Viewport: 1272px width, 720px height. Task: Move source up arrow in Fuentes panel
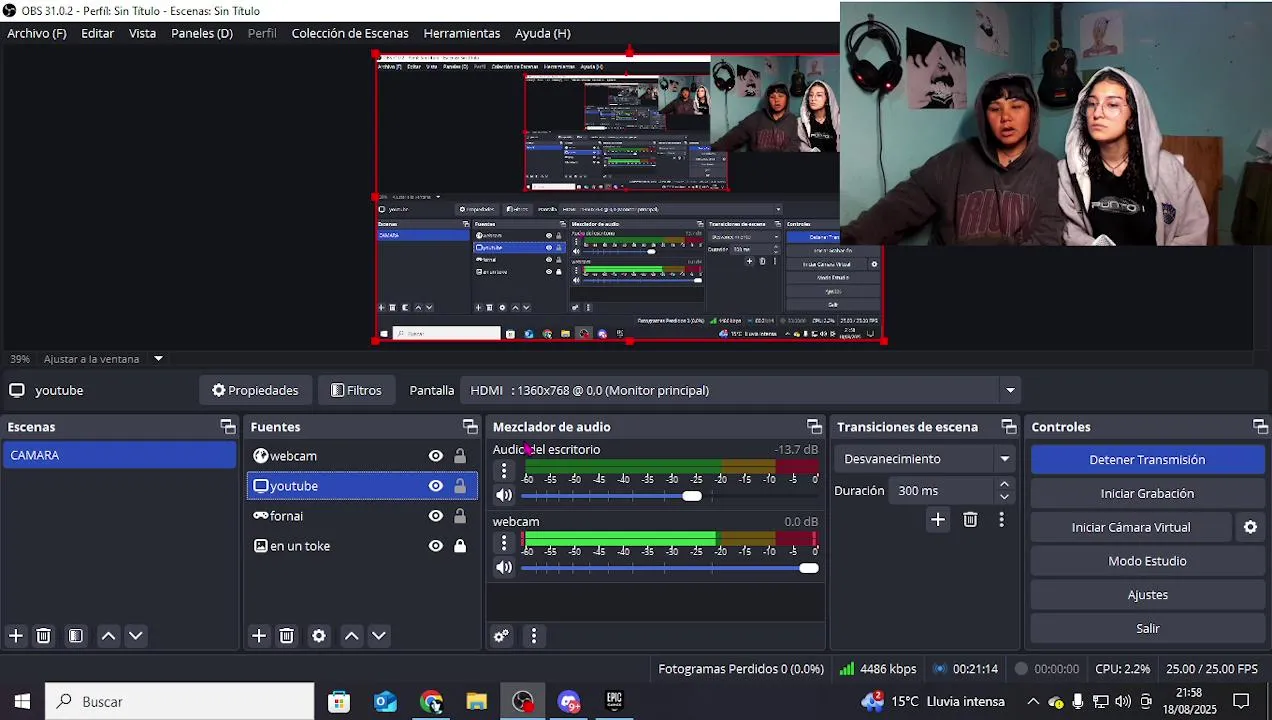click(352, 636)
